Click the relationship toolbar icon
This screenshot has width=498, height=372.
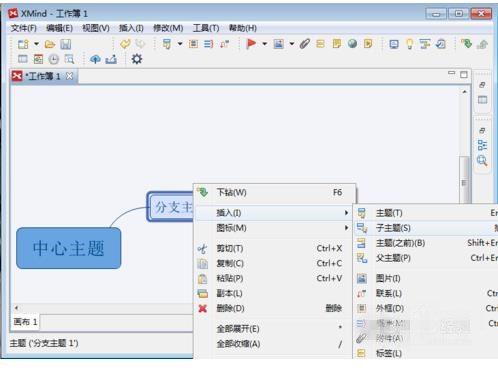pos(224,44)
